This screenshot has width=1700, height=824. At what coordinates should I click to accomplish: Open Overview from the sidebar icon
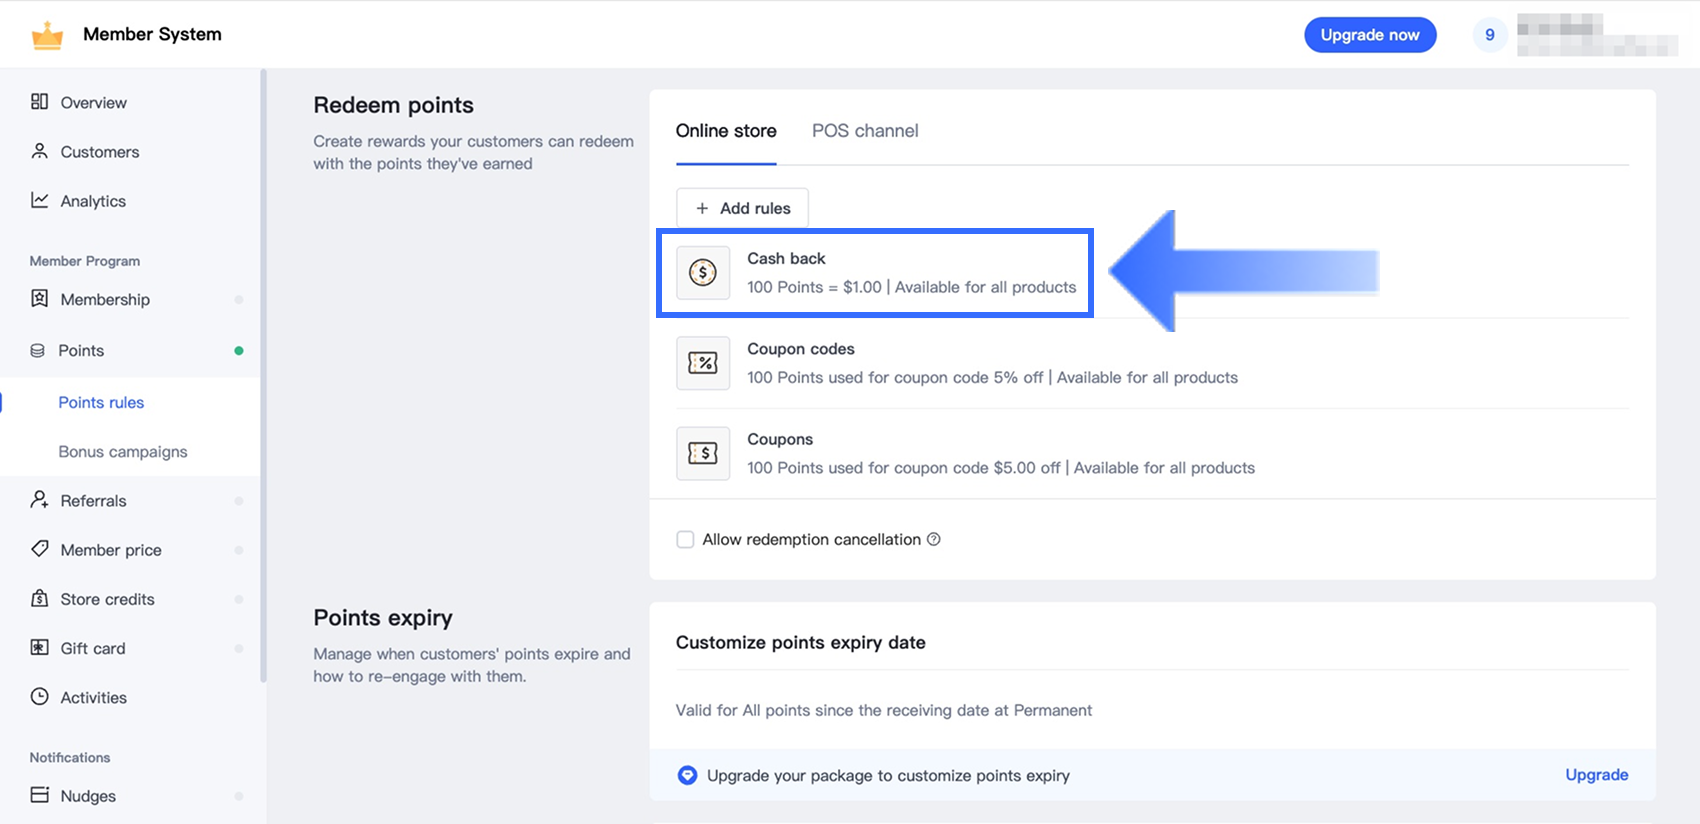pos(40,102)
